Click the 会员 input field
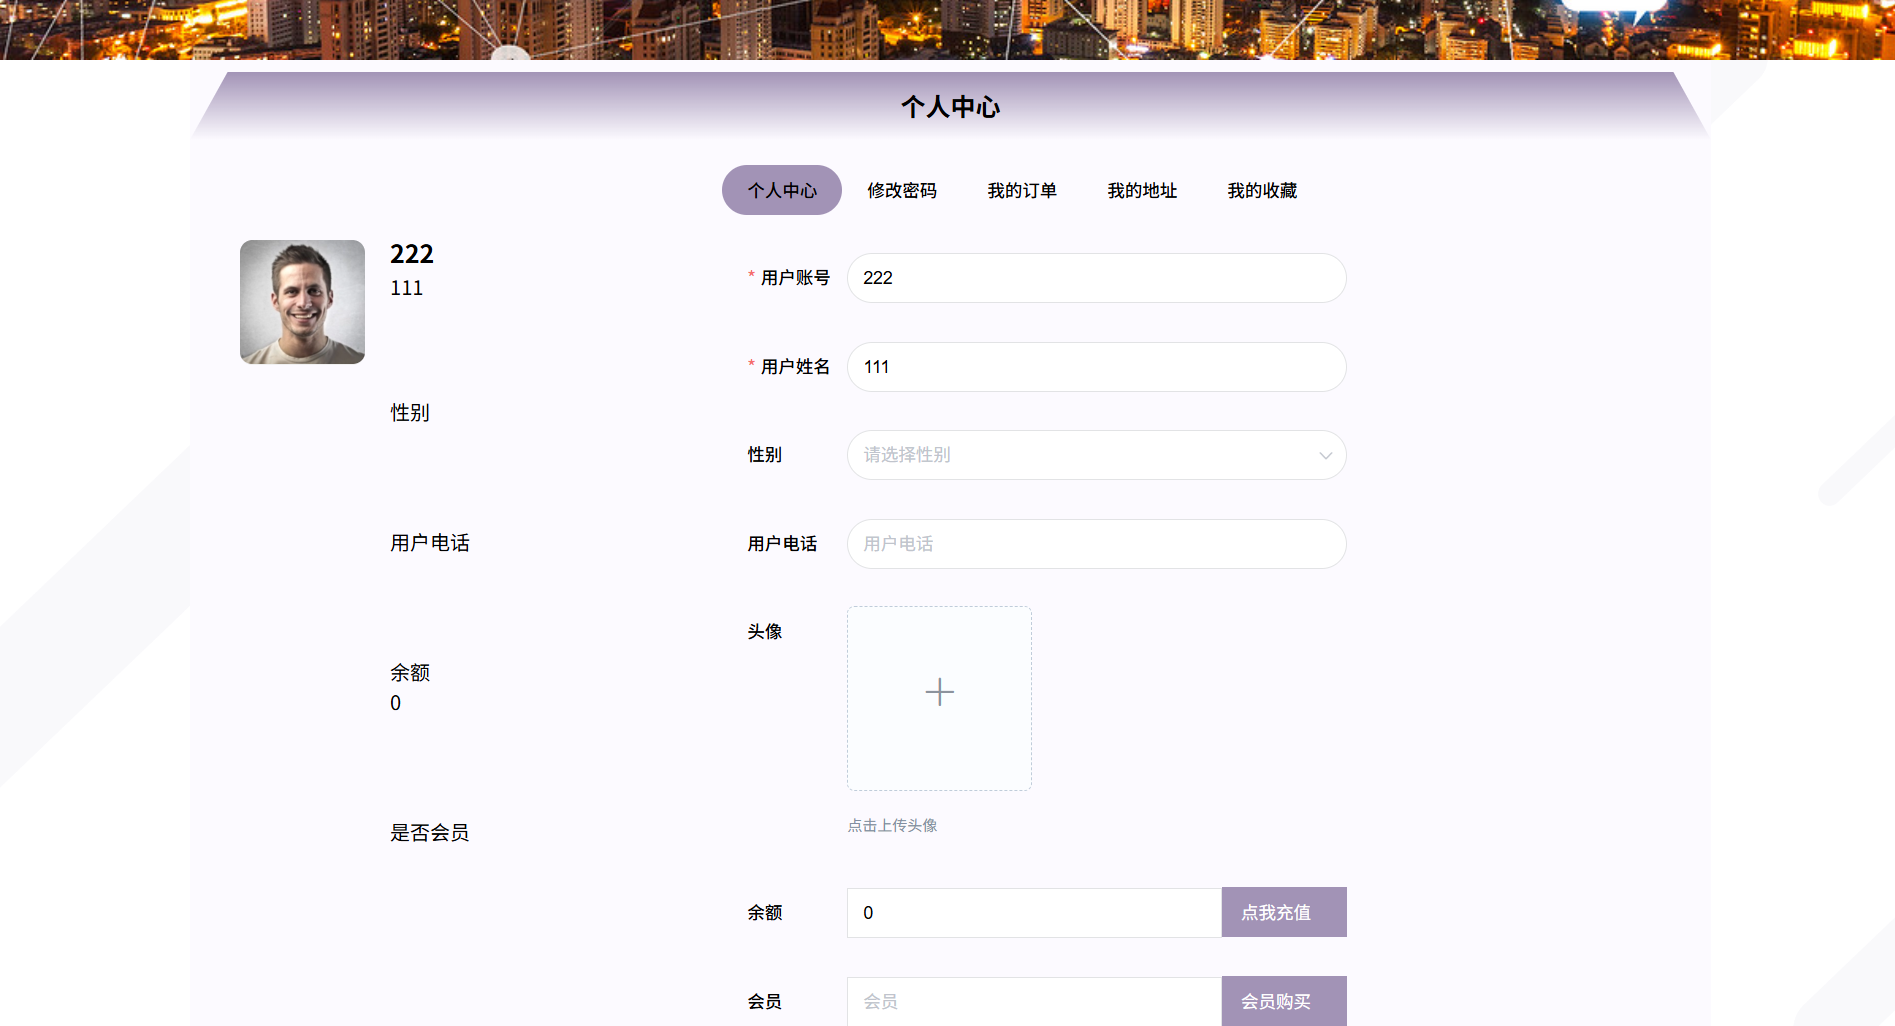 1034,1001
